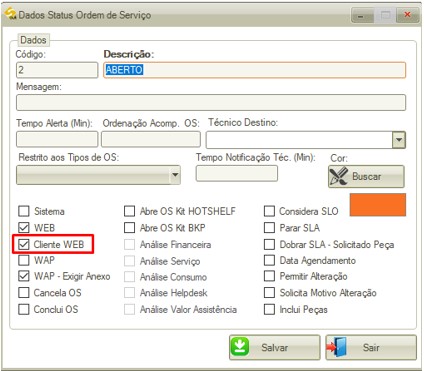Viewport: 424px width, 371px height.
Task: Click the Análise Helpdesk checkbox
Action: pyautogui.click(x=129, y=293)
